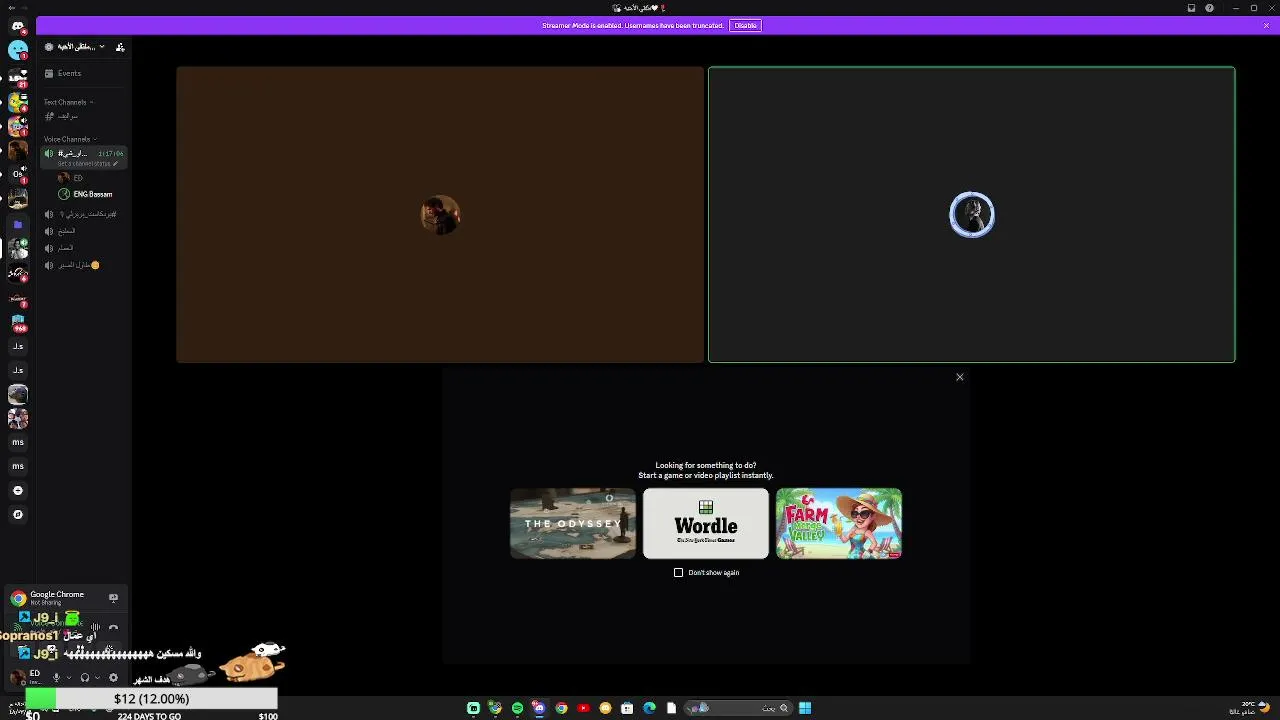Click the left participant's video tile
Viewport: 1280px width, 720px height.
pos(440,215)
